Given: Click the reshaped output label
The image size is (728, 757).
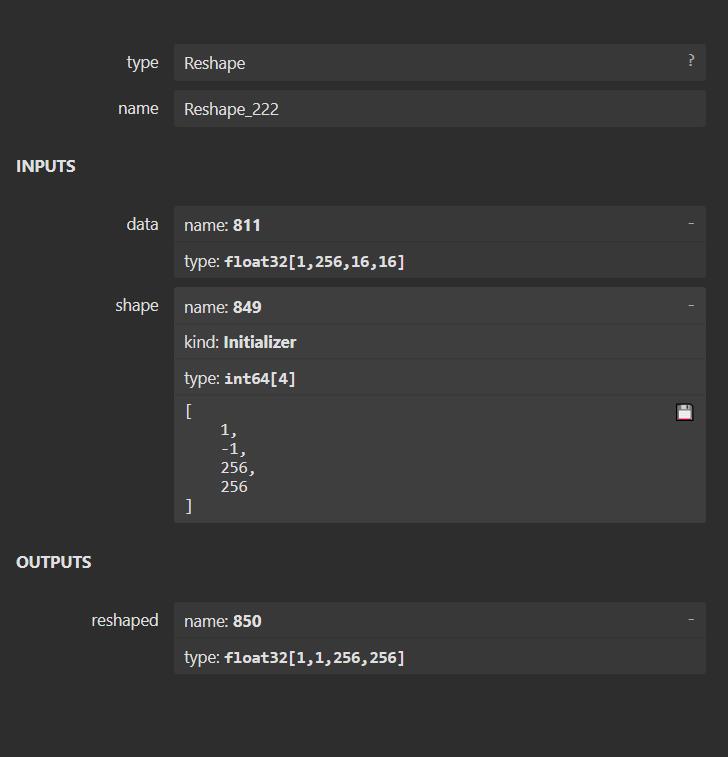Looking at the screenshot, I should coord(124,620).
